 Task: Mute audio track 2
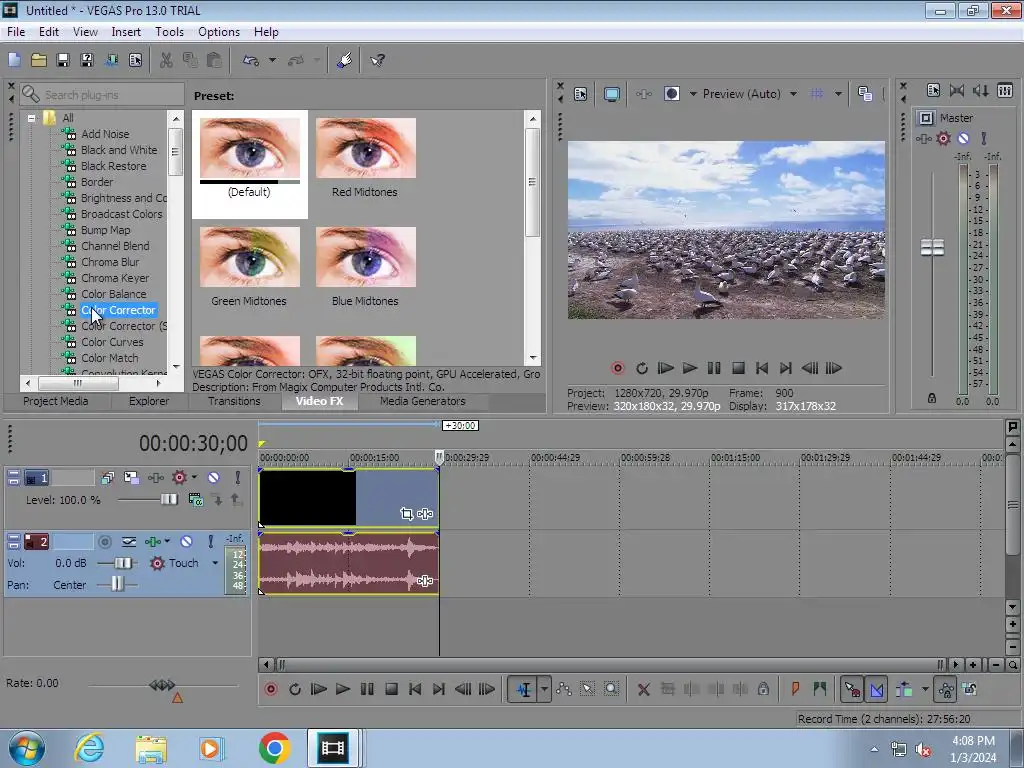[186, 541]
